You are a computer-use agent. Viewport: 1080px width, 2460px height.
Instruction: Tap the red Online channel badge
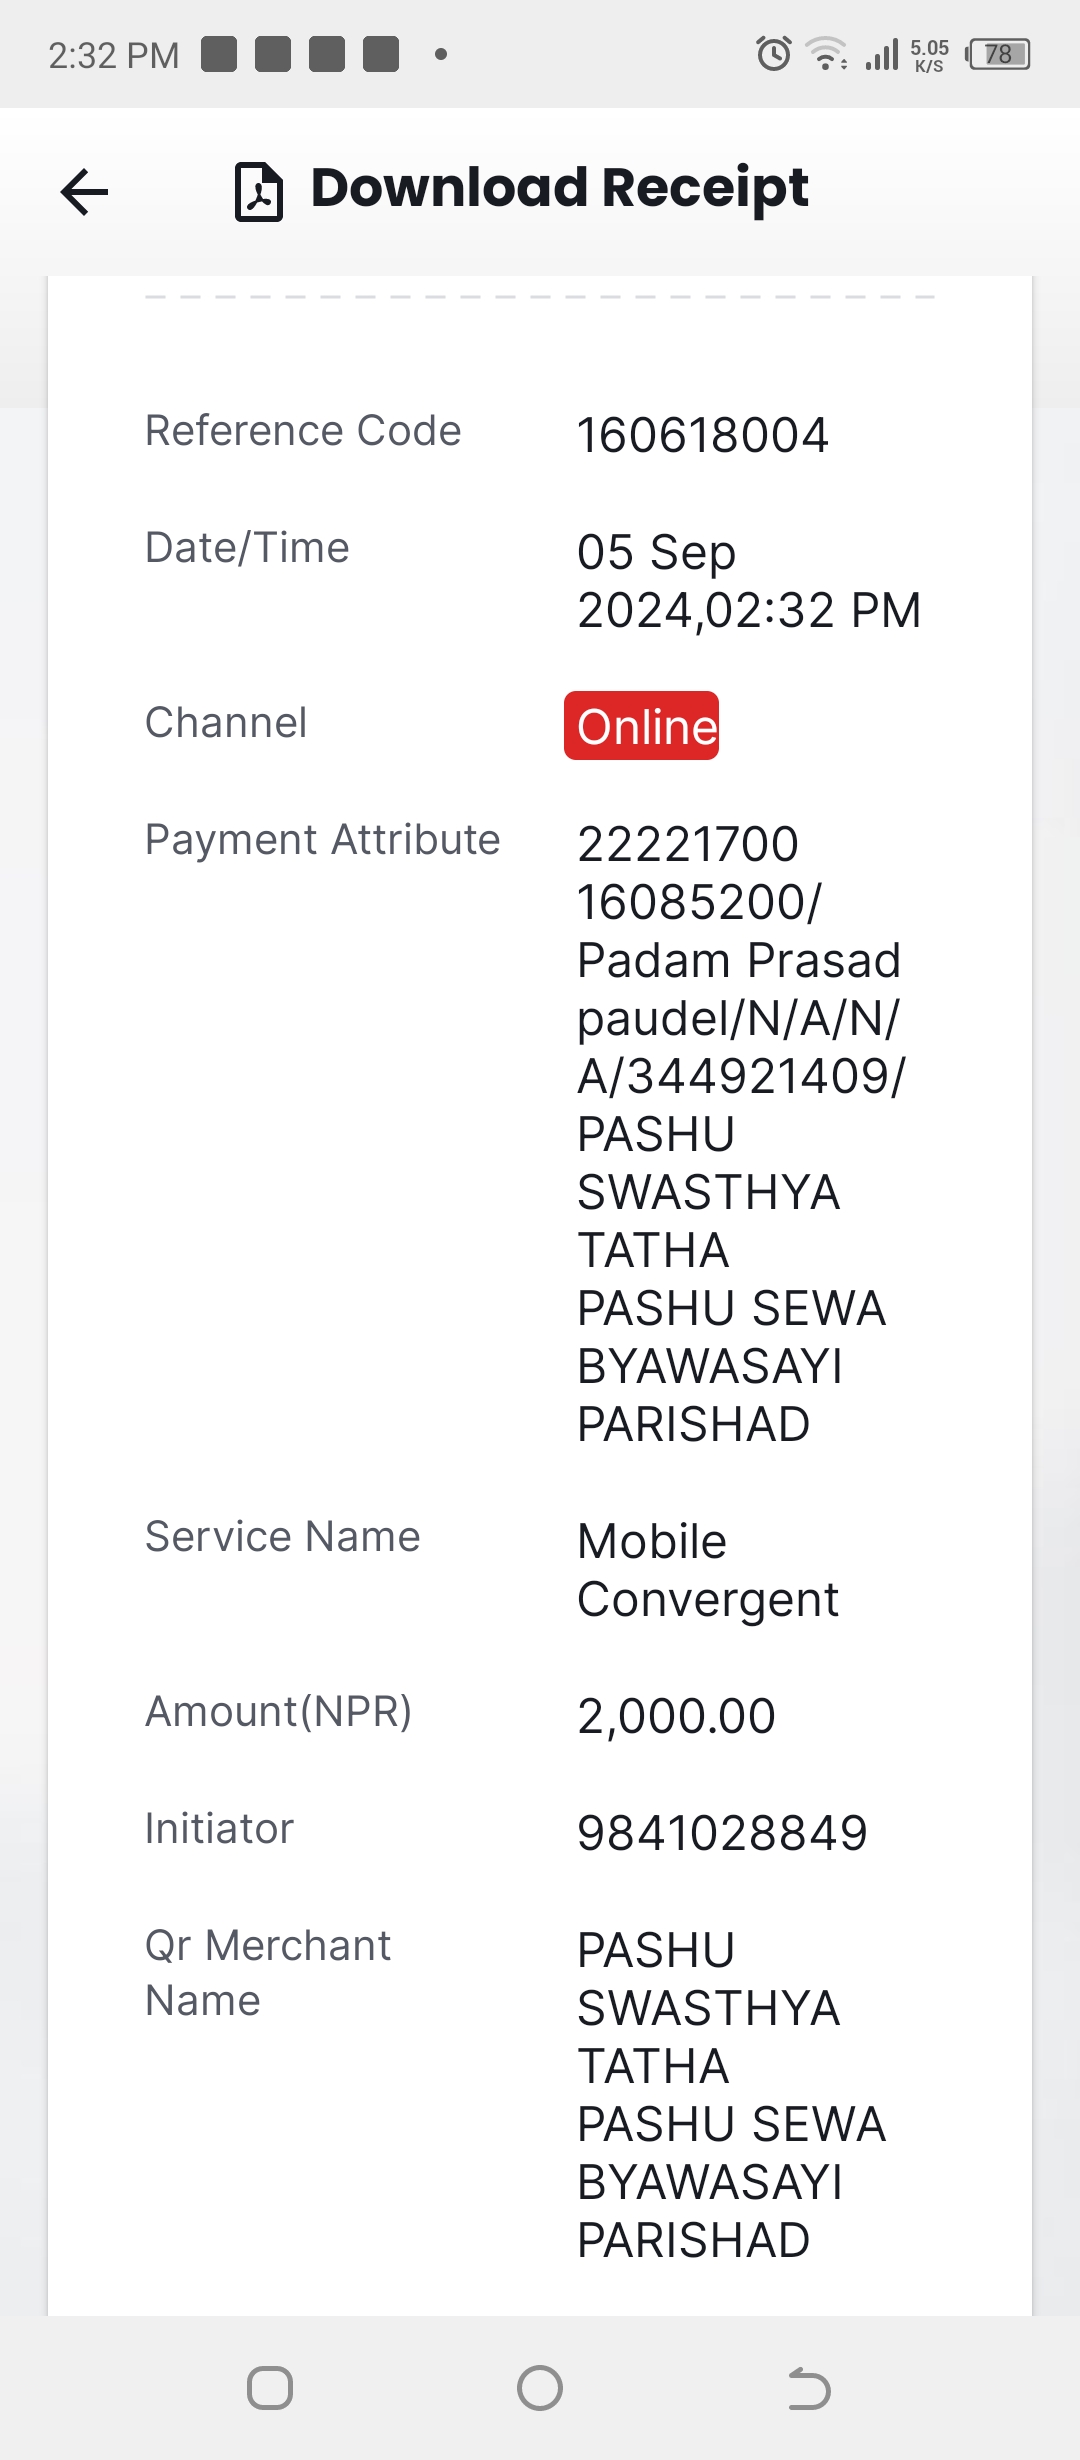click(641, 725)
